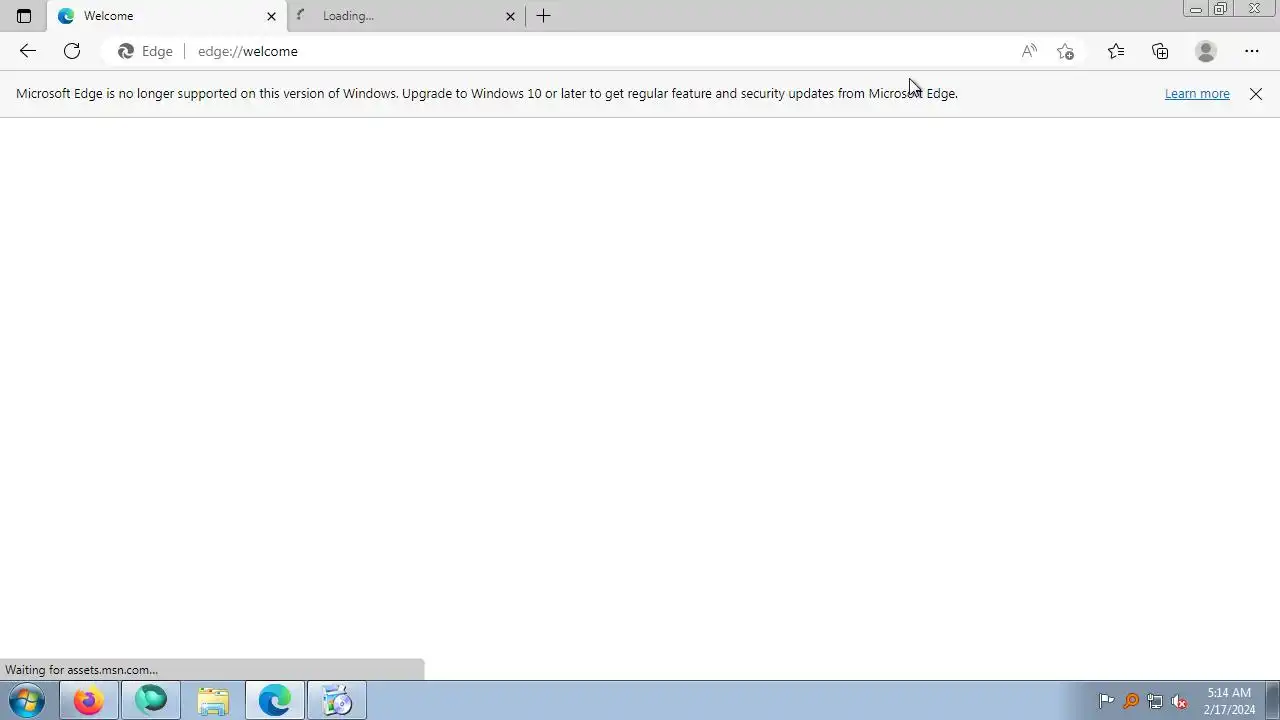Open the tab actions menu icon
This screenshot has width=1280, height=720.
click(x=24, y=16)
